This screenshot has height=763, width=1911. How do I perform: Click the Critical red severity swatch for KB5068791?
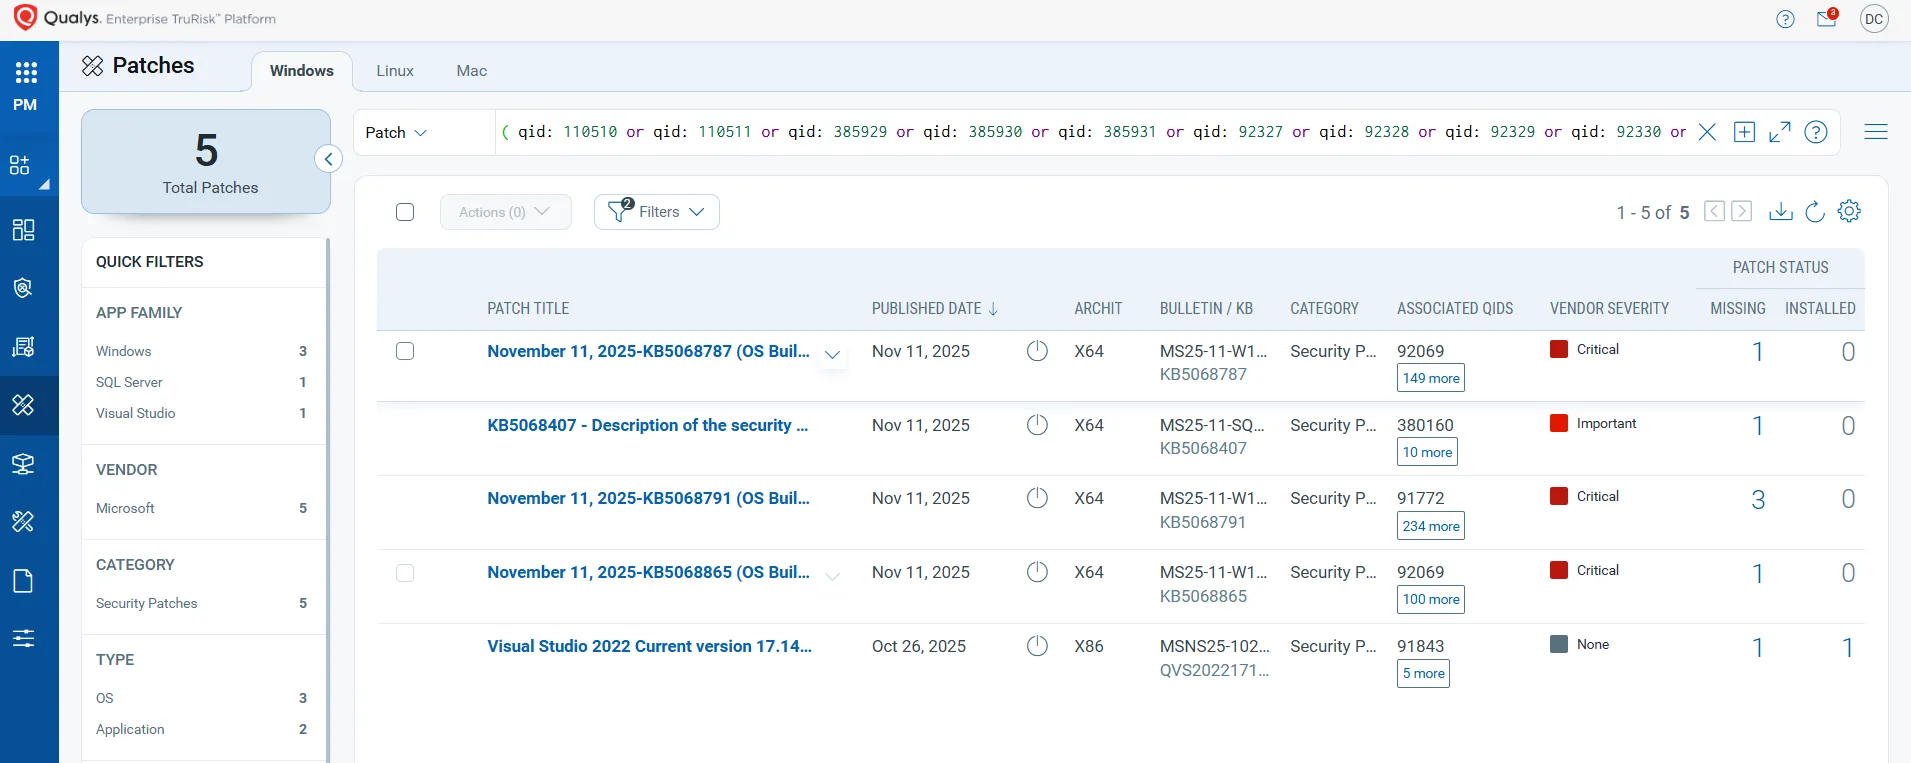1558,496
